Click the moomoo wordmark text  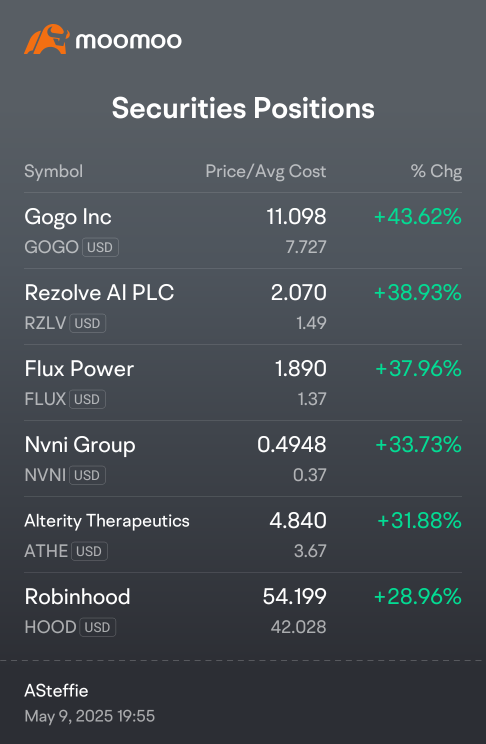(129, 41)
